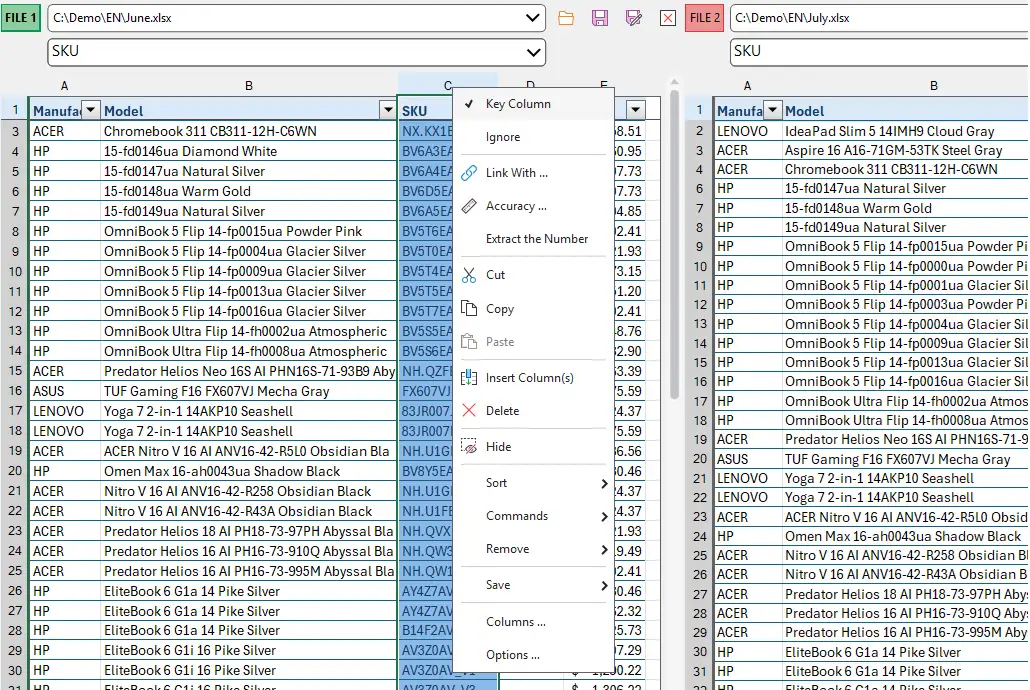Click the File 2 July.xlsx path field
This screenshot has width=1030, height=690.
tap(880, 18)
